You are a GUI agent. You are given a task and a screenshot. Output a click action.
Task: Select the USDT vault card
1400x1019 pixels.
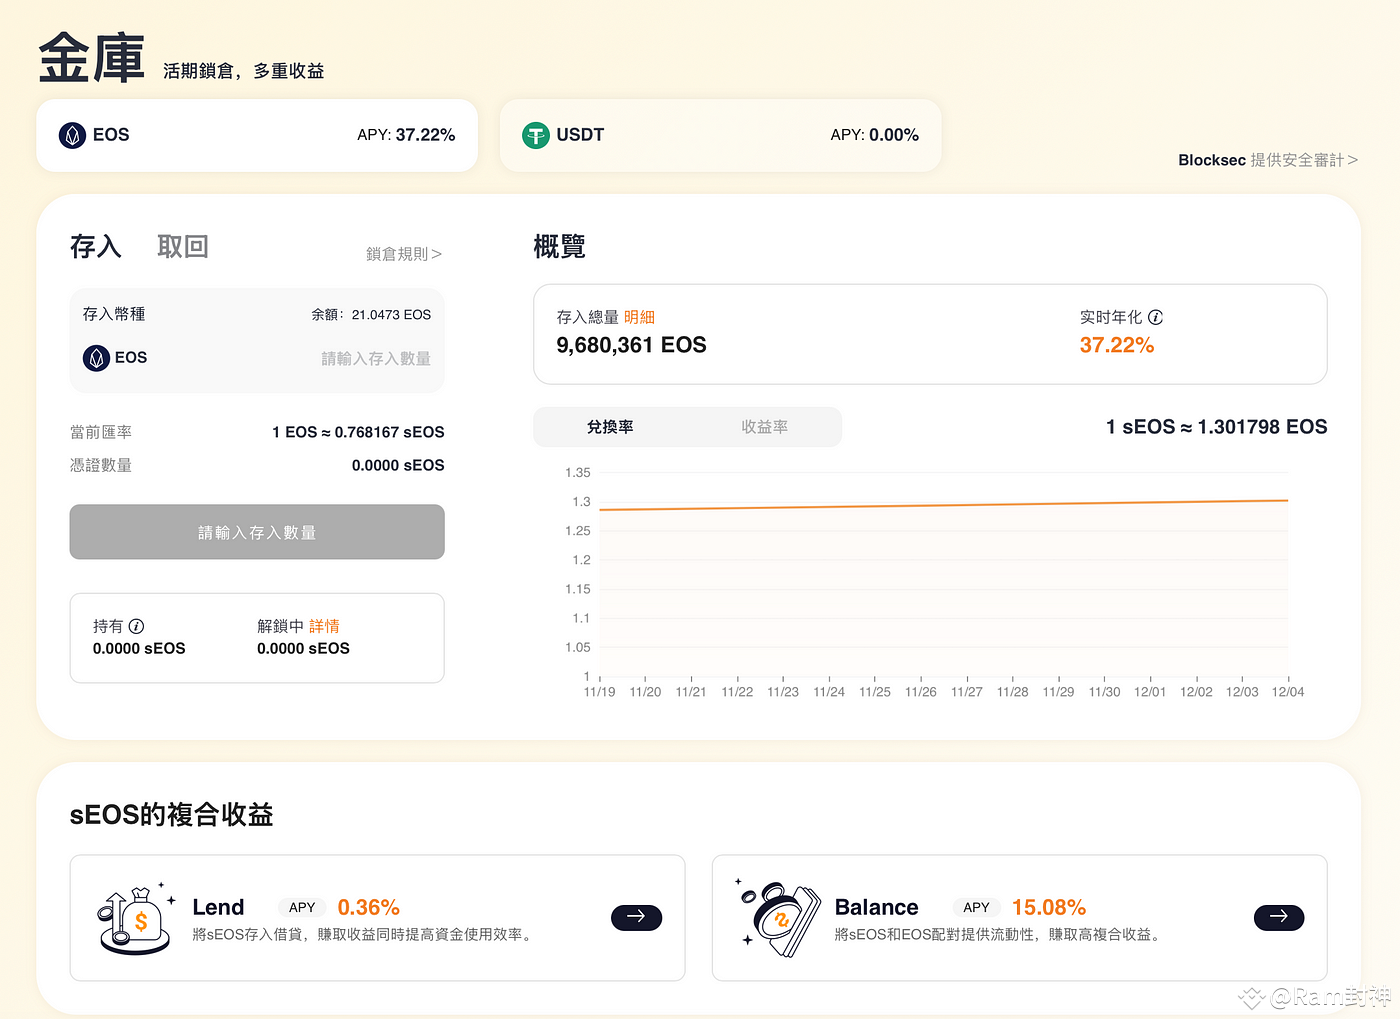pyautogui.click(x=720, y=135)
